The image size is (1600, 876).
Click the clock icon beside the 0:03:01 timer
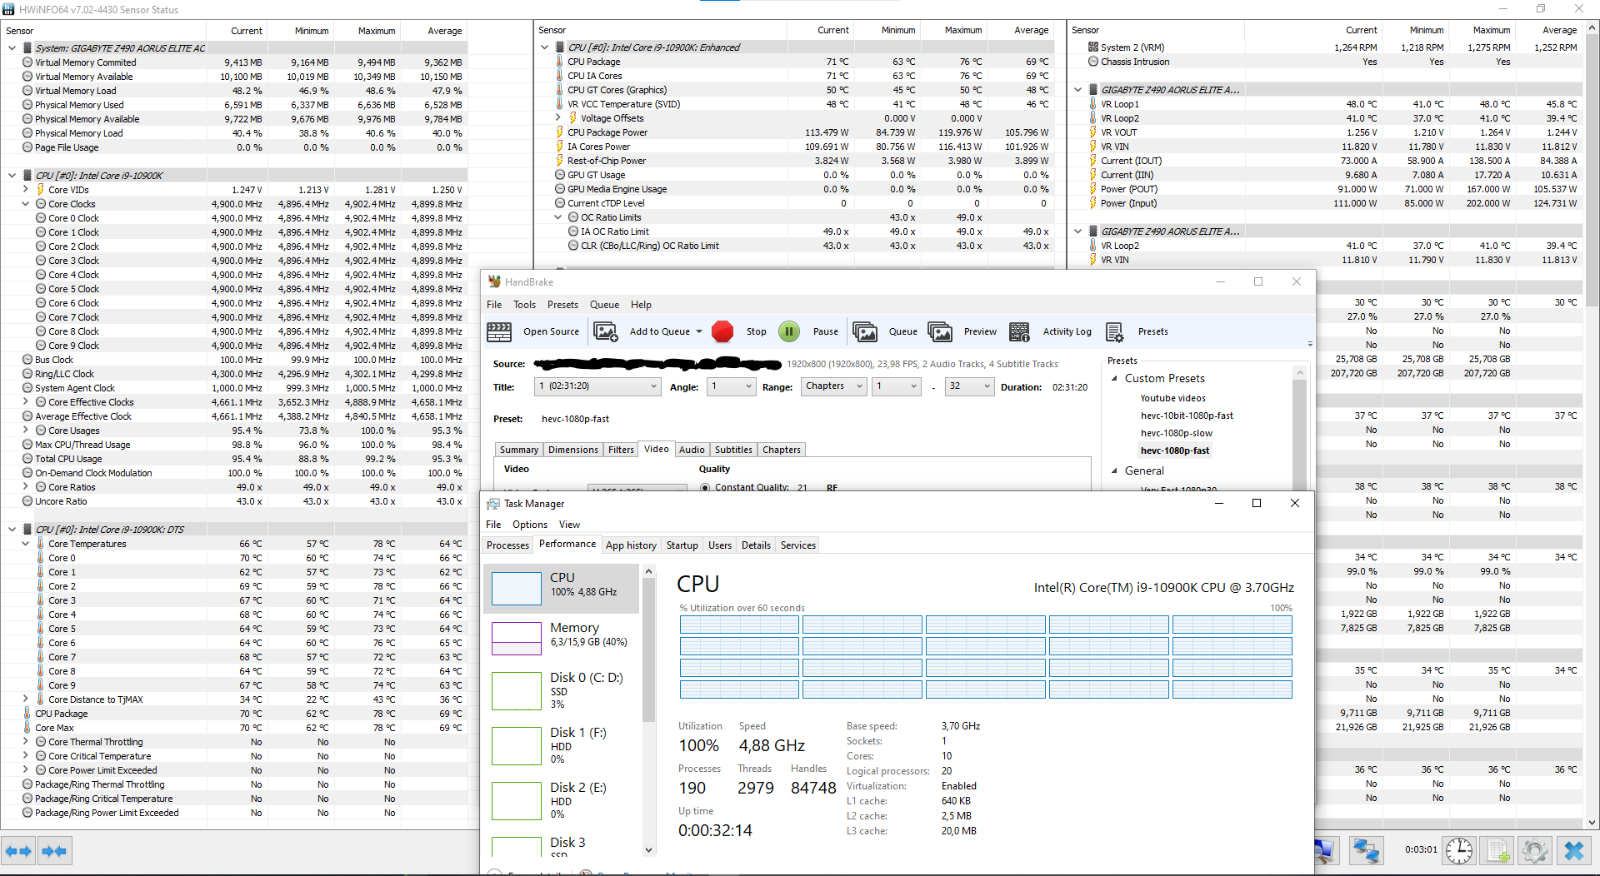click(1459, 850)
